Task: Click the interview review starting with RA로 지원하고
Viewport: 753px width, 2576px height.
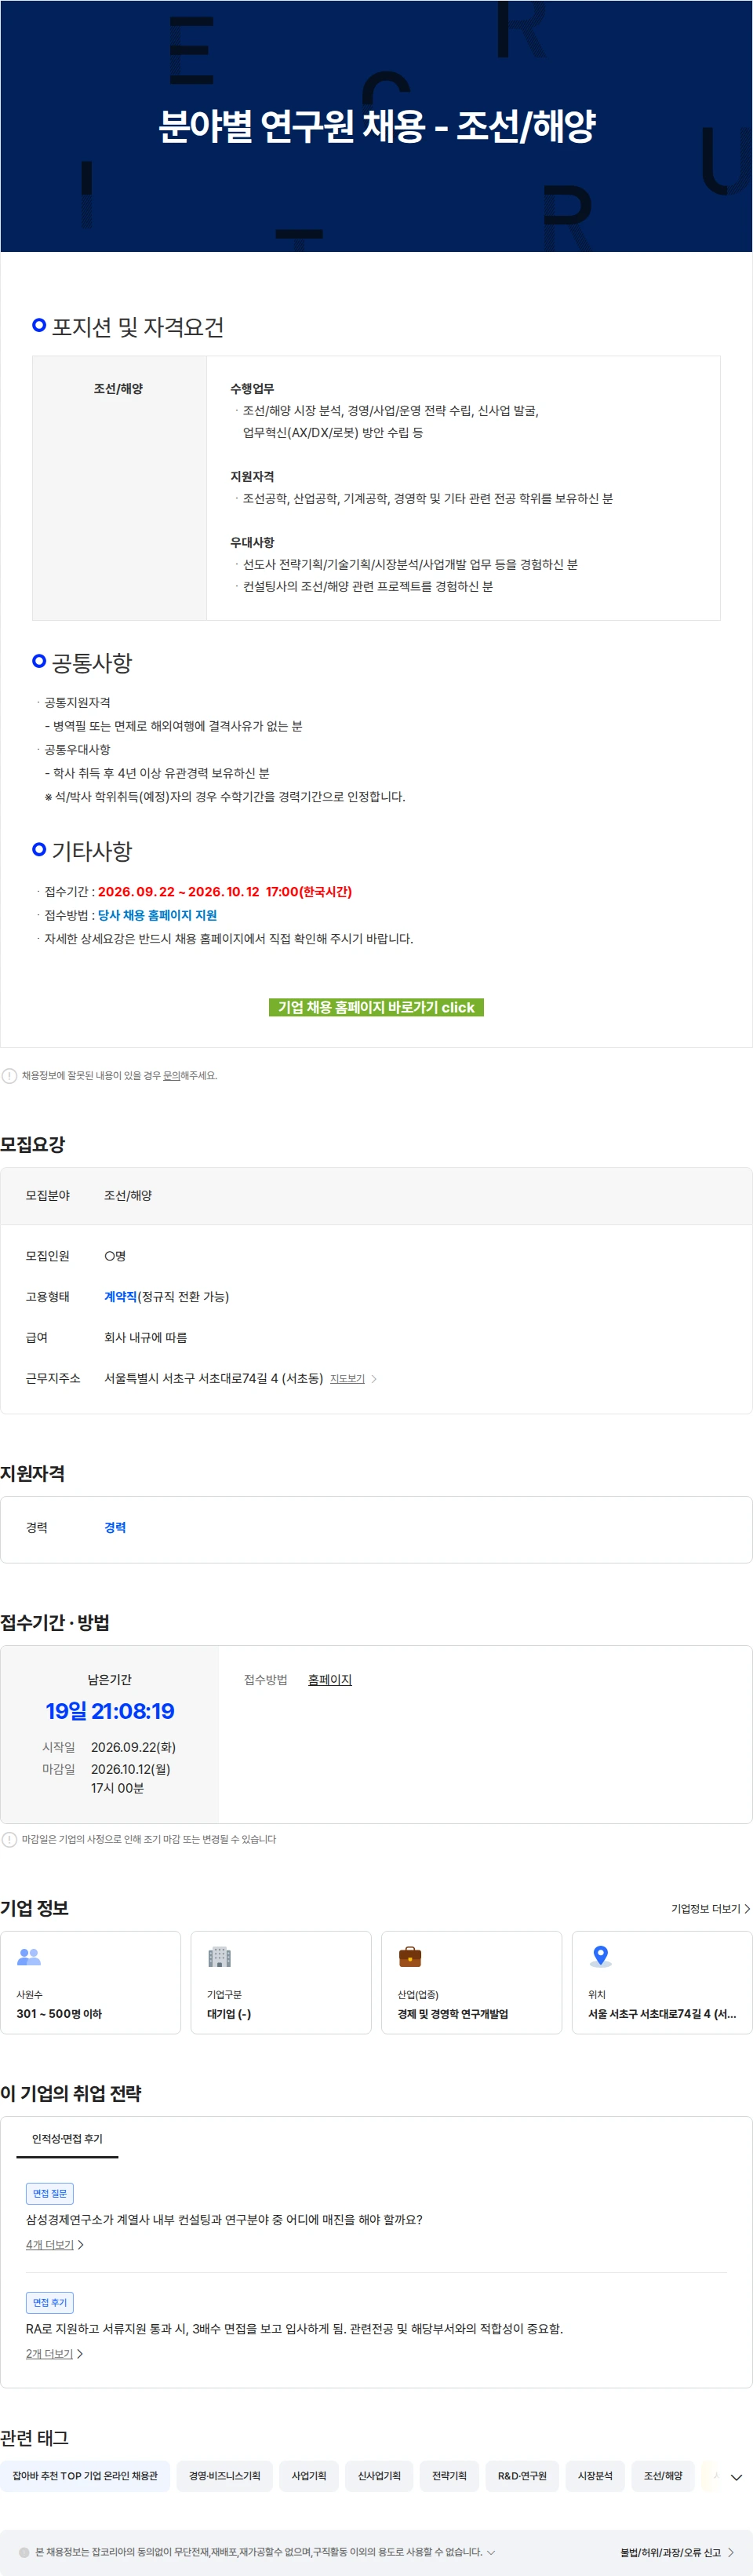Action: (x=294, y=2329)
